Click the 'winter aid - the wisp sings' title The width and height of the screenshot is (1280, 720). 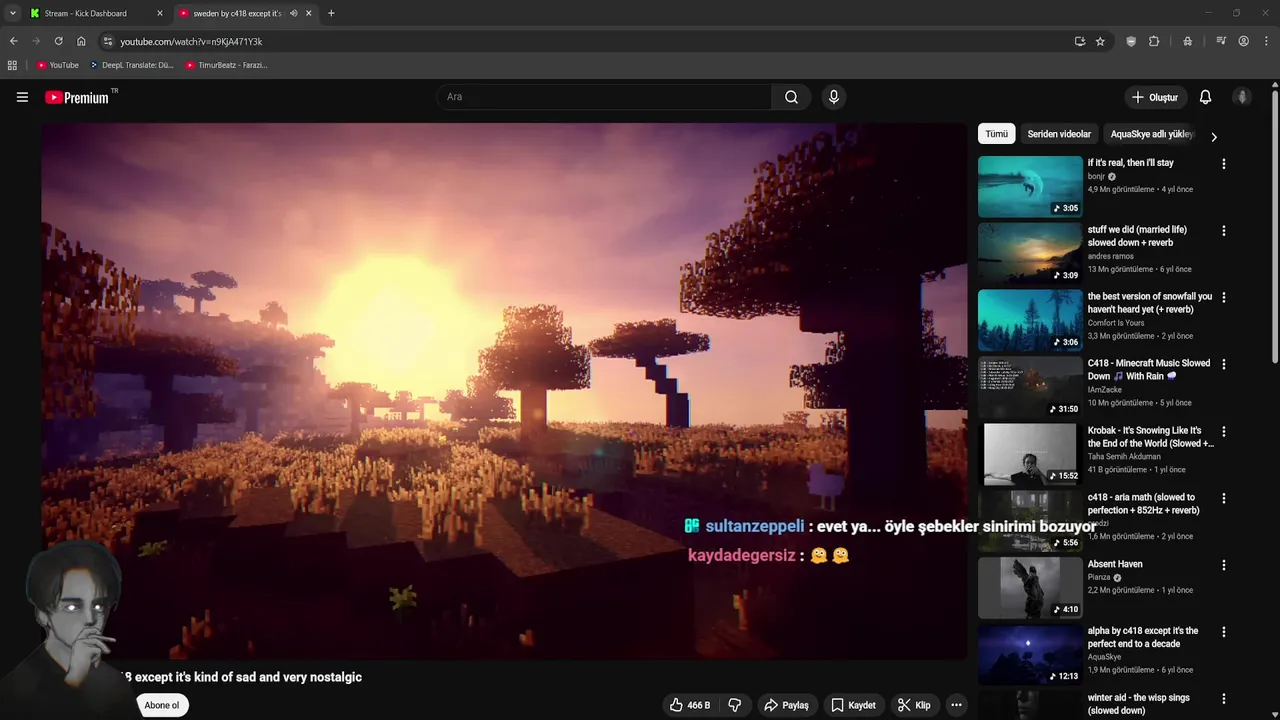click(x=1138, y=704)
